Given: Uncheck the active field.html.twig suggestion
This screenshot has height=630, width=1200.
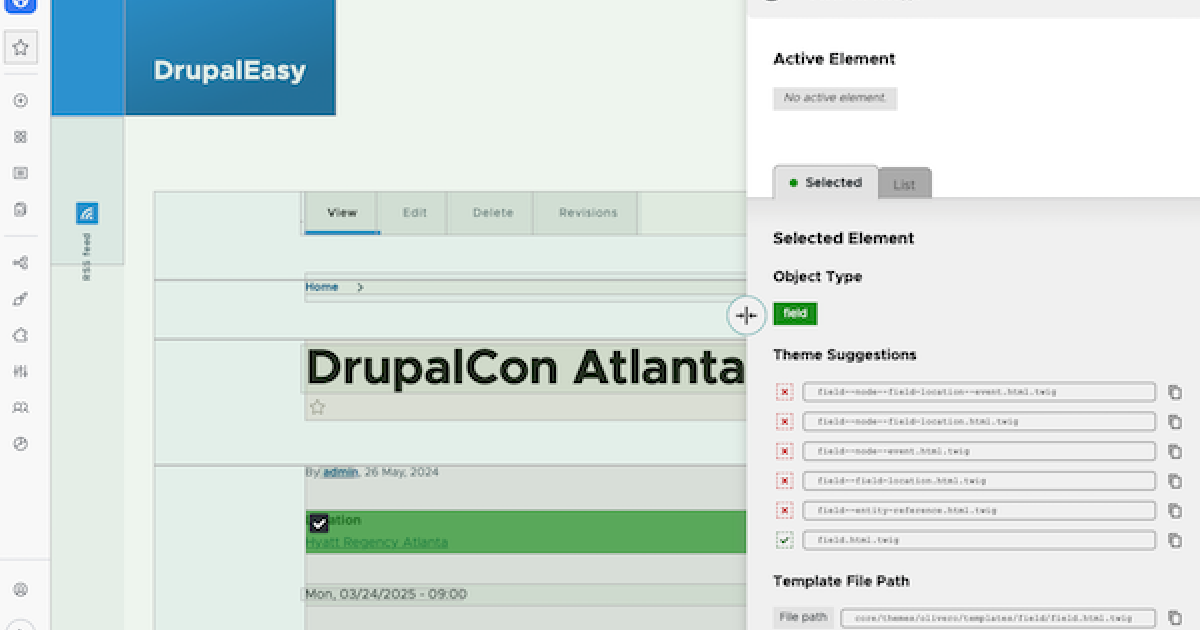Looking at the screenshot, I should (785, 539).
